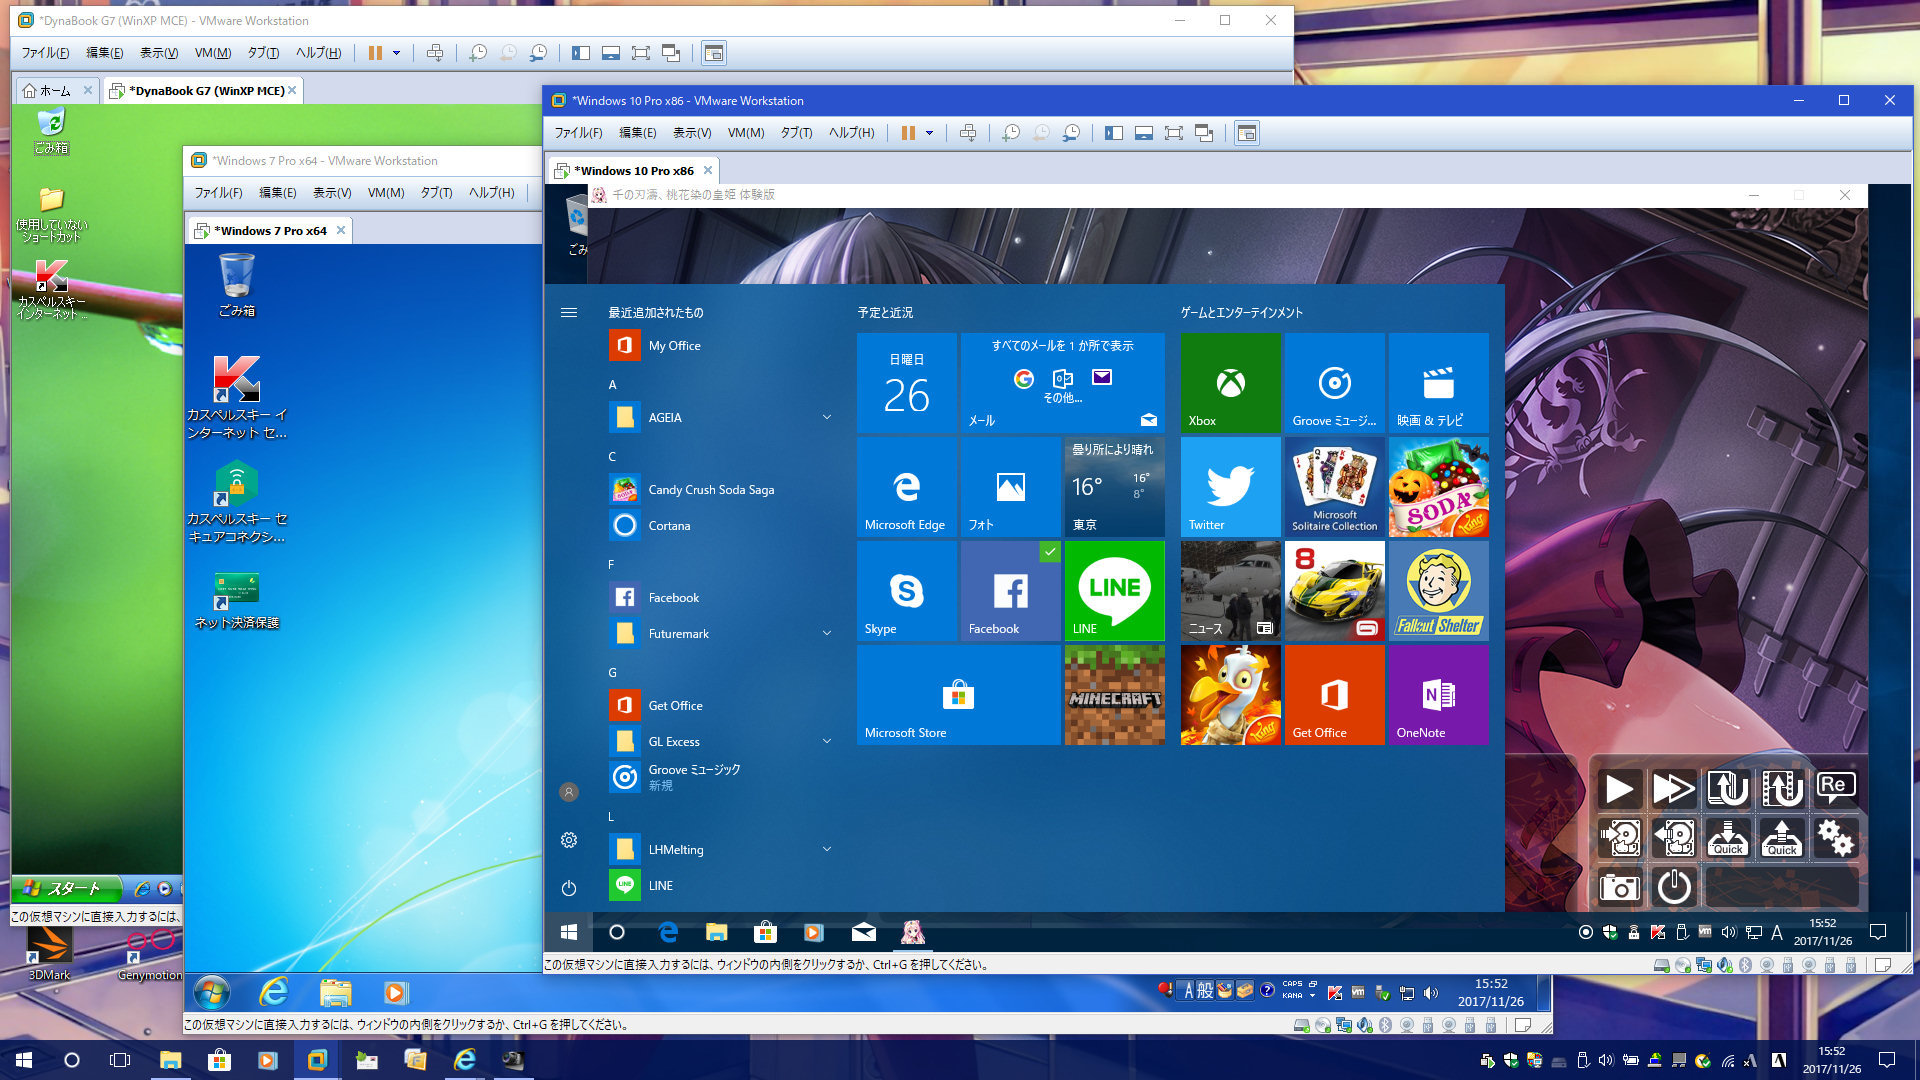This screenshot has width=1920, height=1080.
Task: Select the Windows 7 Pro x64 tab
Action: click(270, 231)
